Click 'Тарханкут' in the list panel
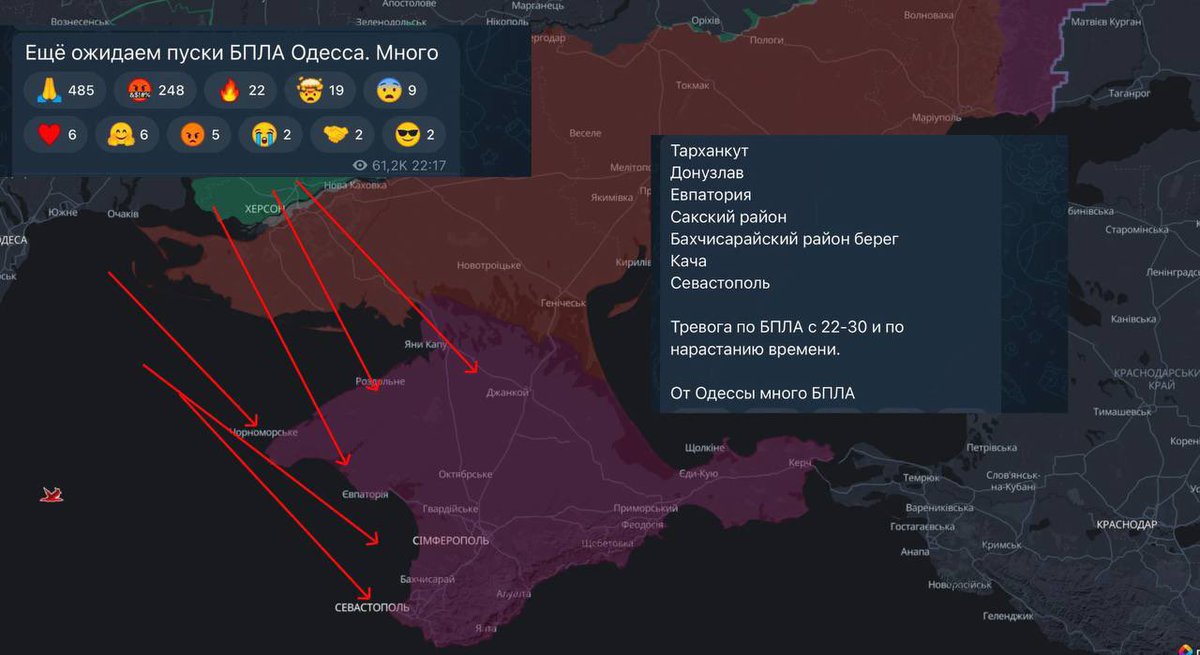The image size is (1200, 655). coord(709,151)
